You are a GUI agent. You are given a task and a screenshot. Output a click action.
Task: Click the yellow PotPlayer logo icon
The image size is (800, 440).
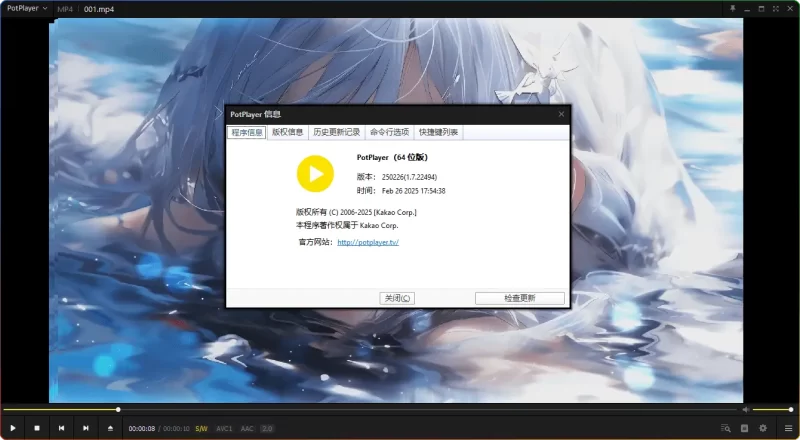[315, 174]
